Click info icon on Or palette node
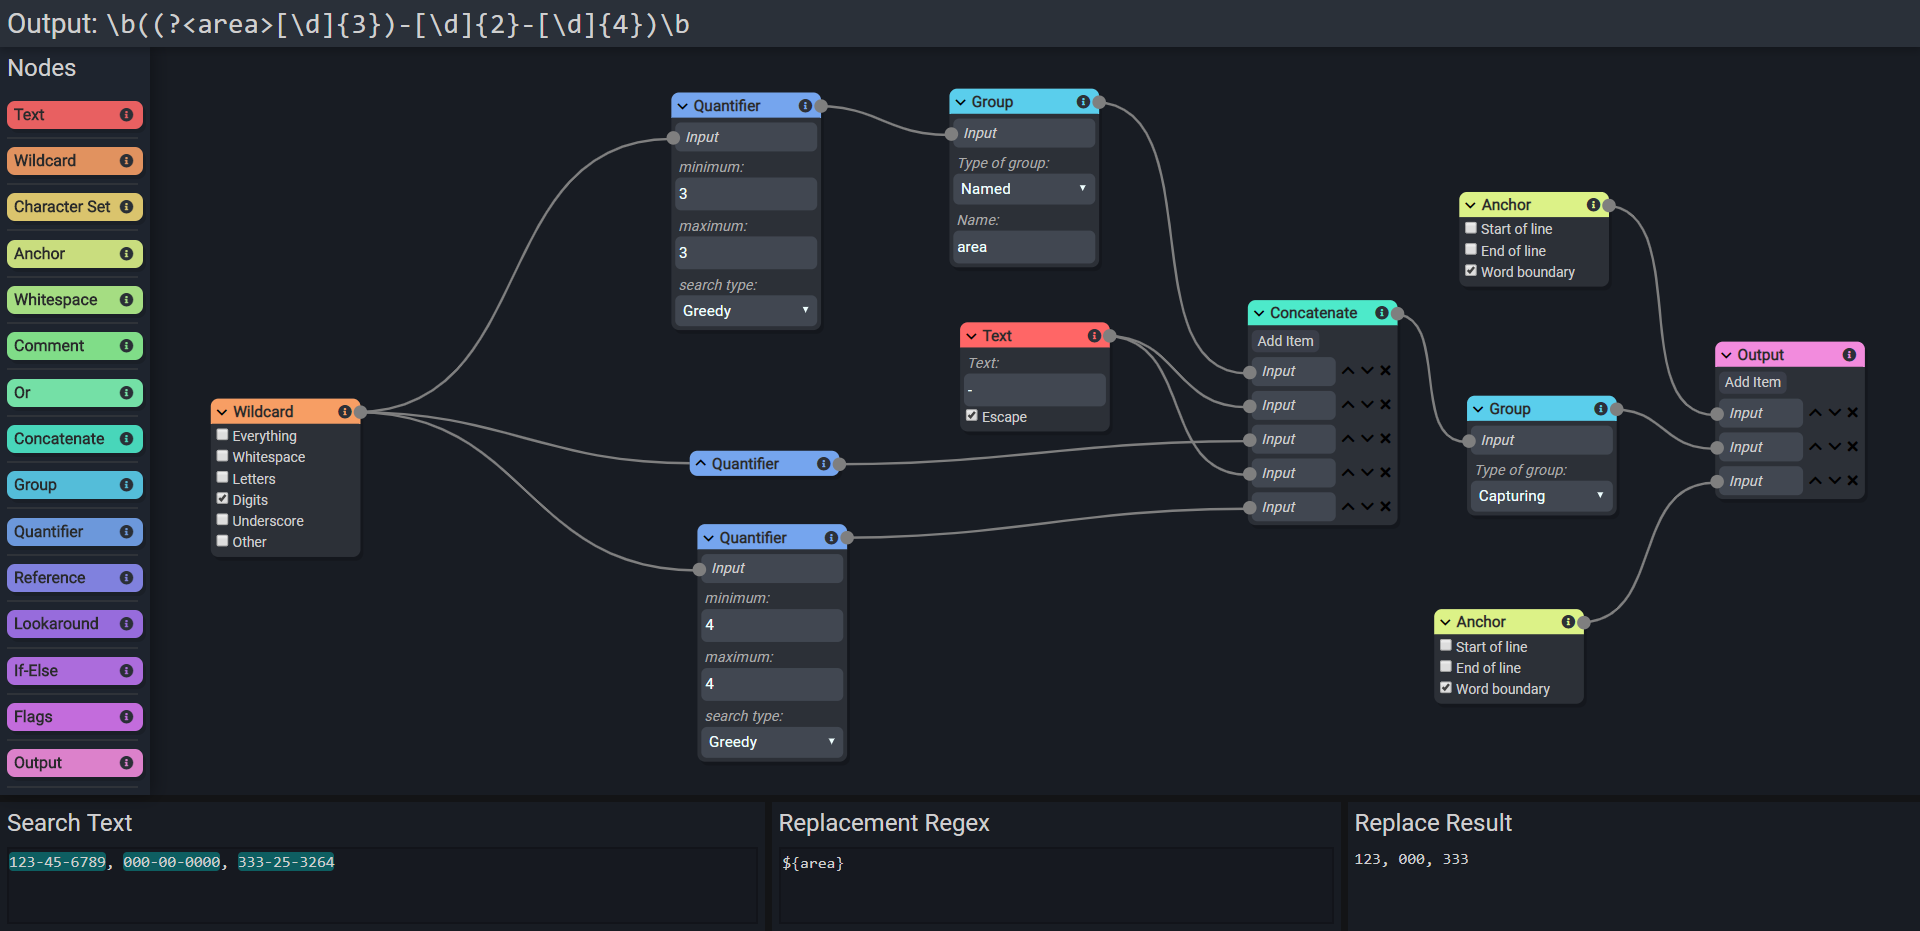This screenshot has height=931, width=1920. click(126, 393)
